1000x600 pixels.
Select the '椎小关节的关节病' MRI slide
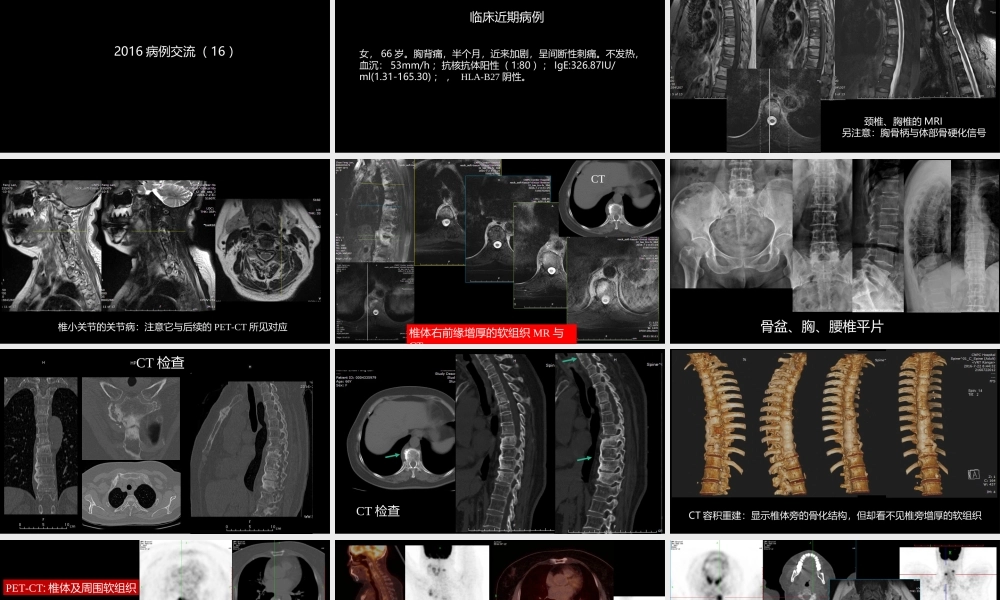[x=165, y=250]
